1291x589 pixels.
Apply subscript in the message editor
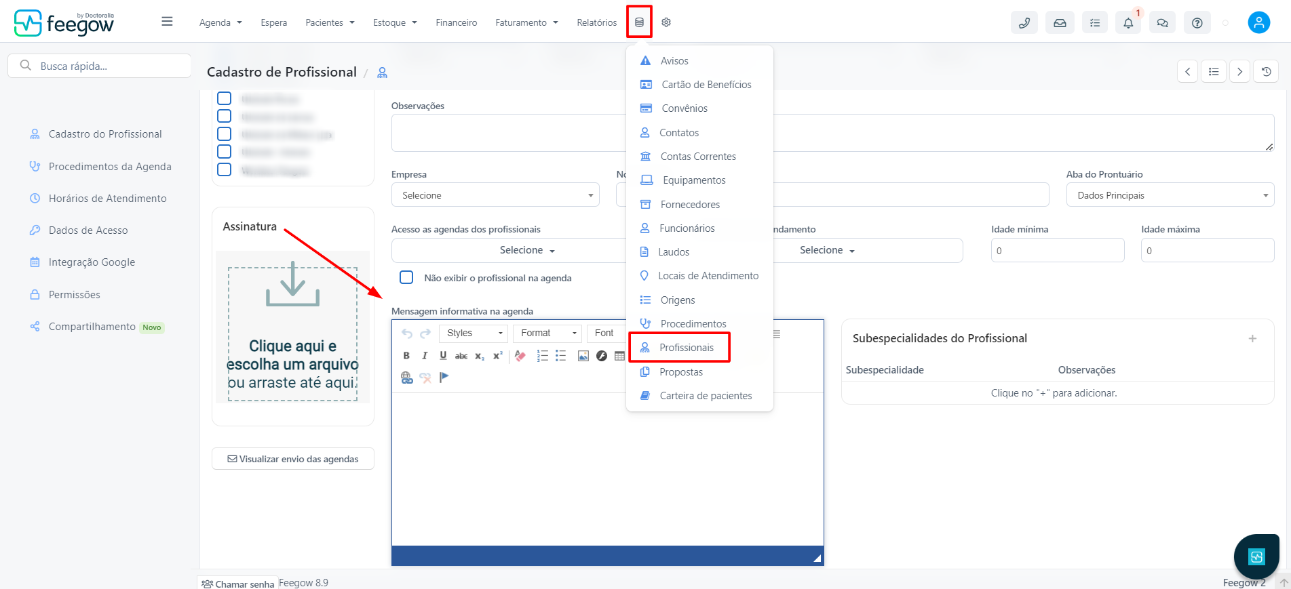click(479, 355)
